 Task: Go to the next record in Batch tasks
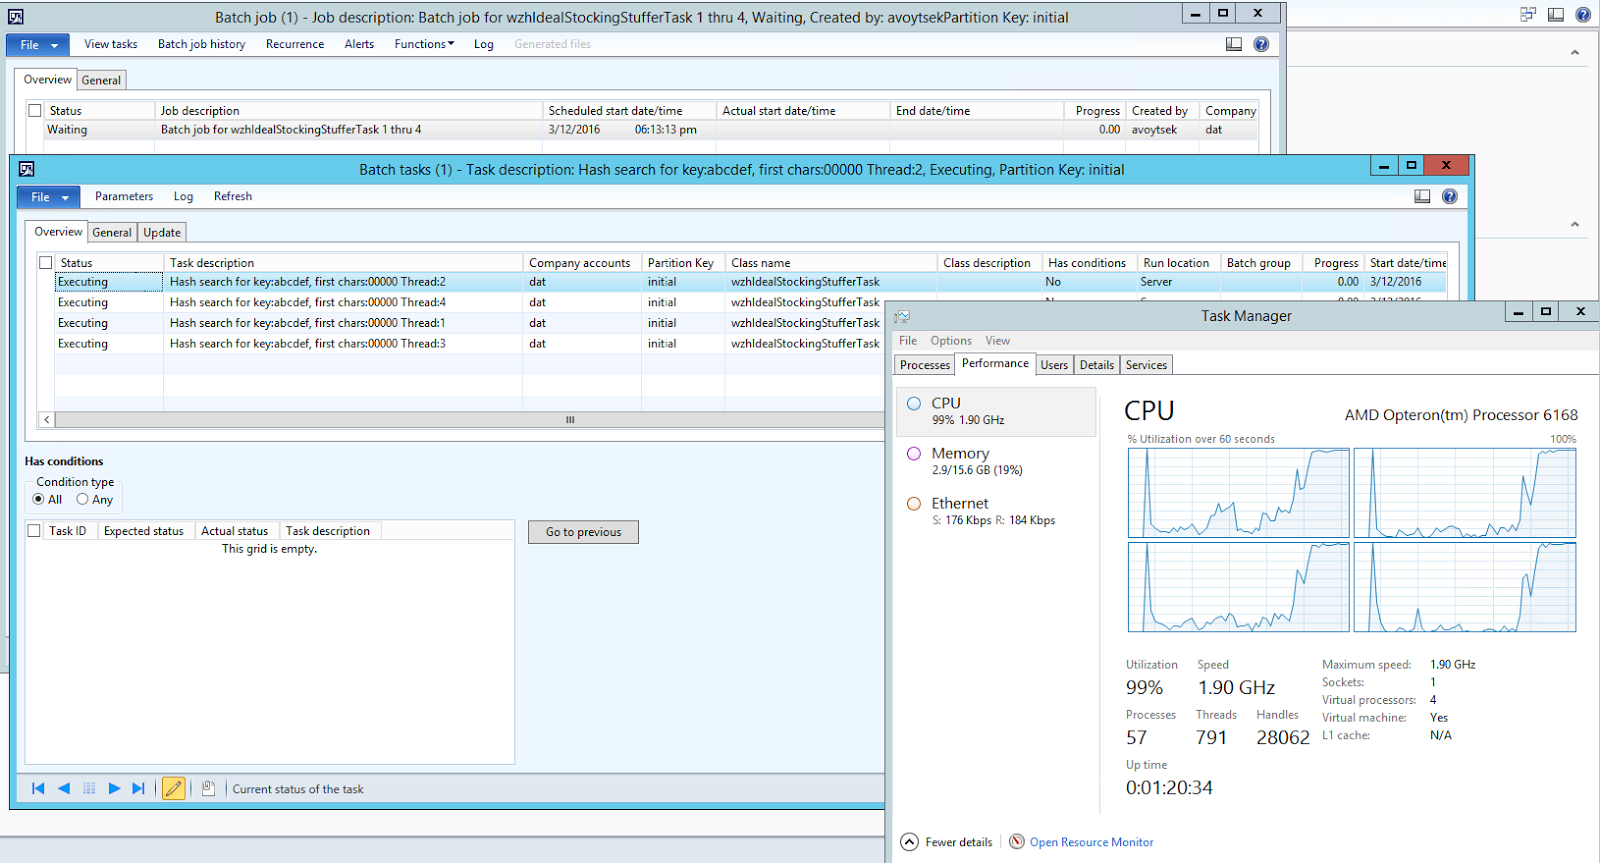(114, 788)
